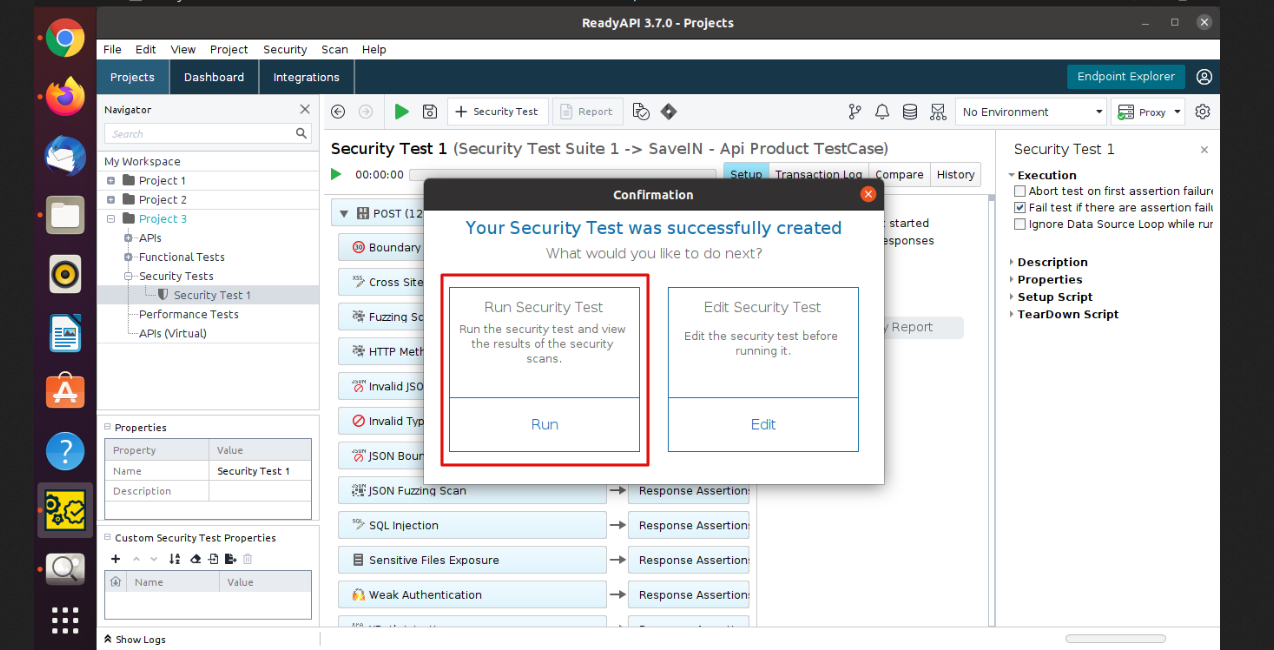The width and height of the screenshot is (1274, 650).
Task: Click the Save floppy disk toolbar icon
Action: [x=430, y=112]
